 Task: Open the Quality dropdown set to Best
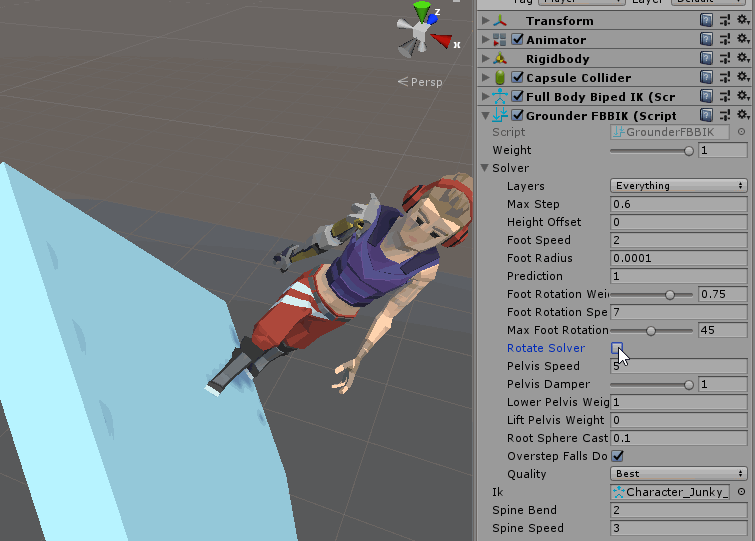point(678,474)
